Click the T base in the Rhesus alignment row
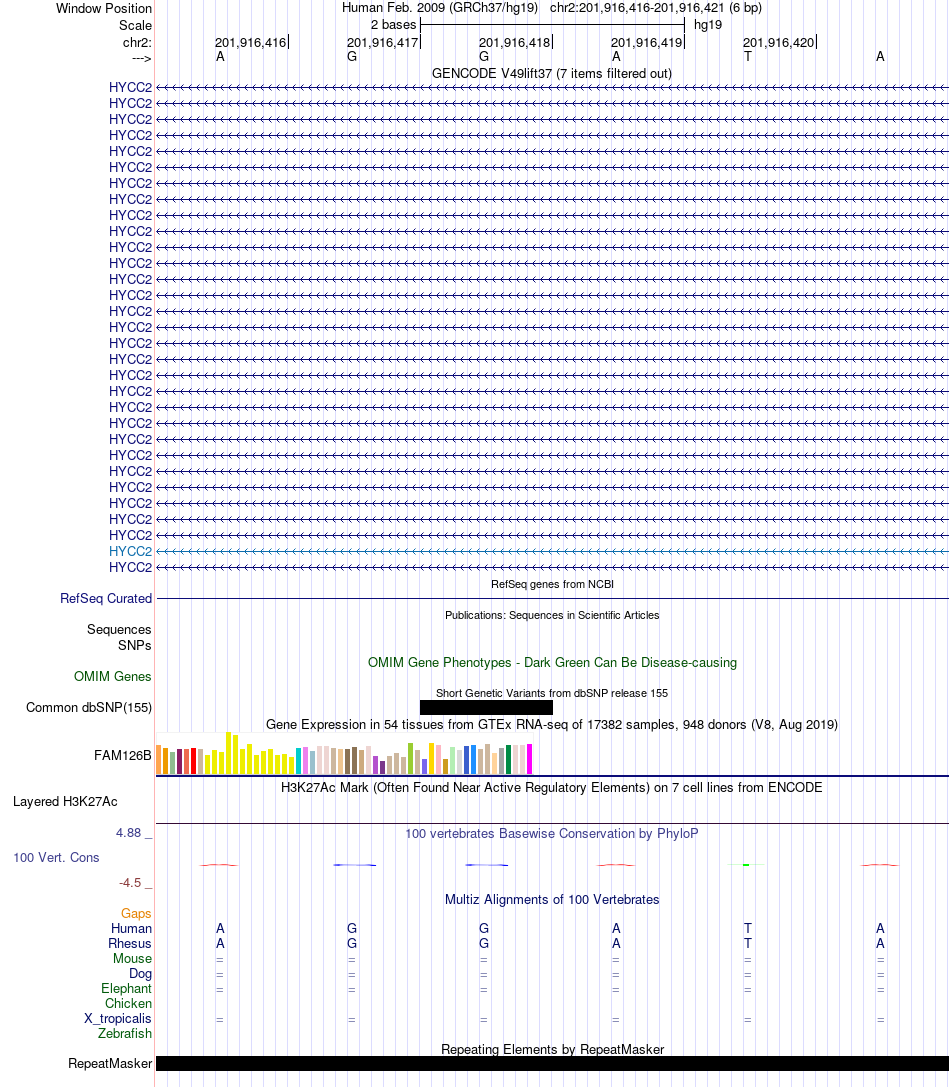This screenshot has width=950, height=1087. [x=748, y=943]
